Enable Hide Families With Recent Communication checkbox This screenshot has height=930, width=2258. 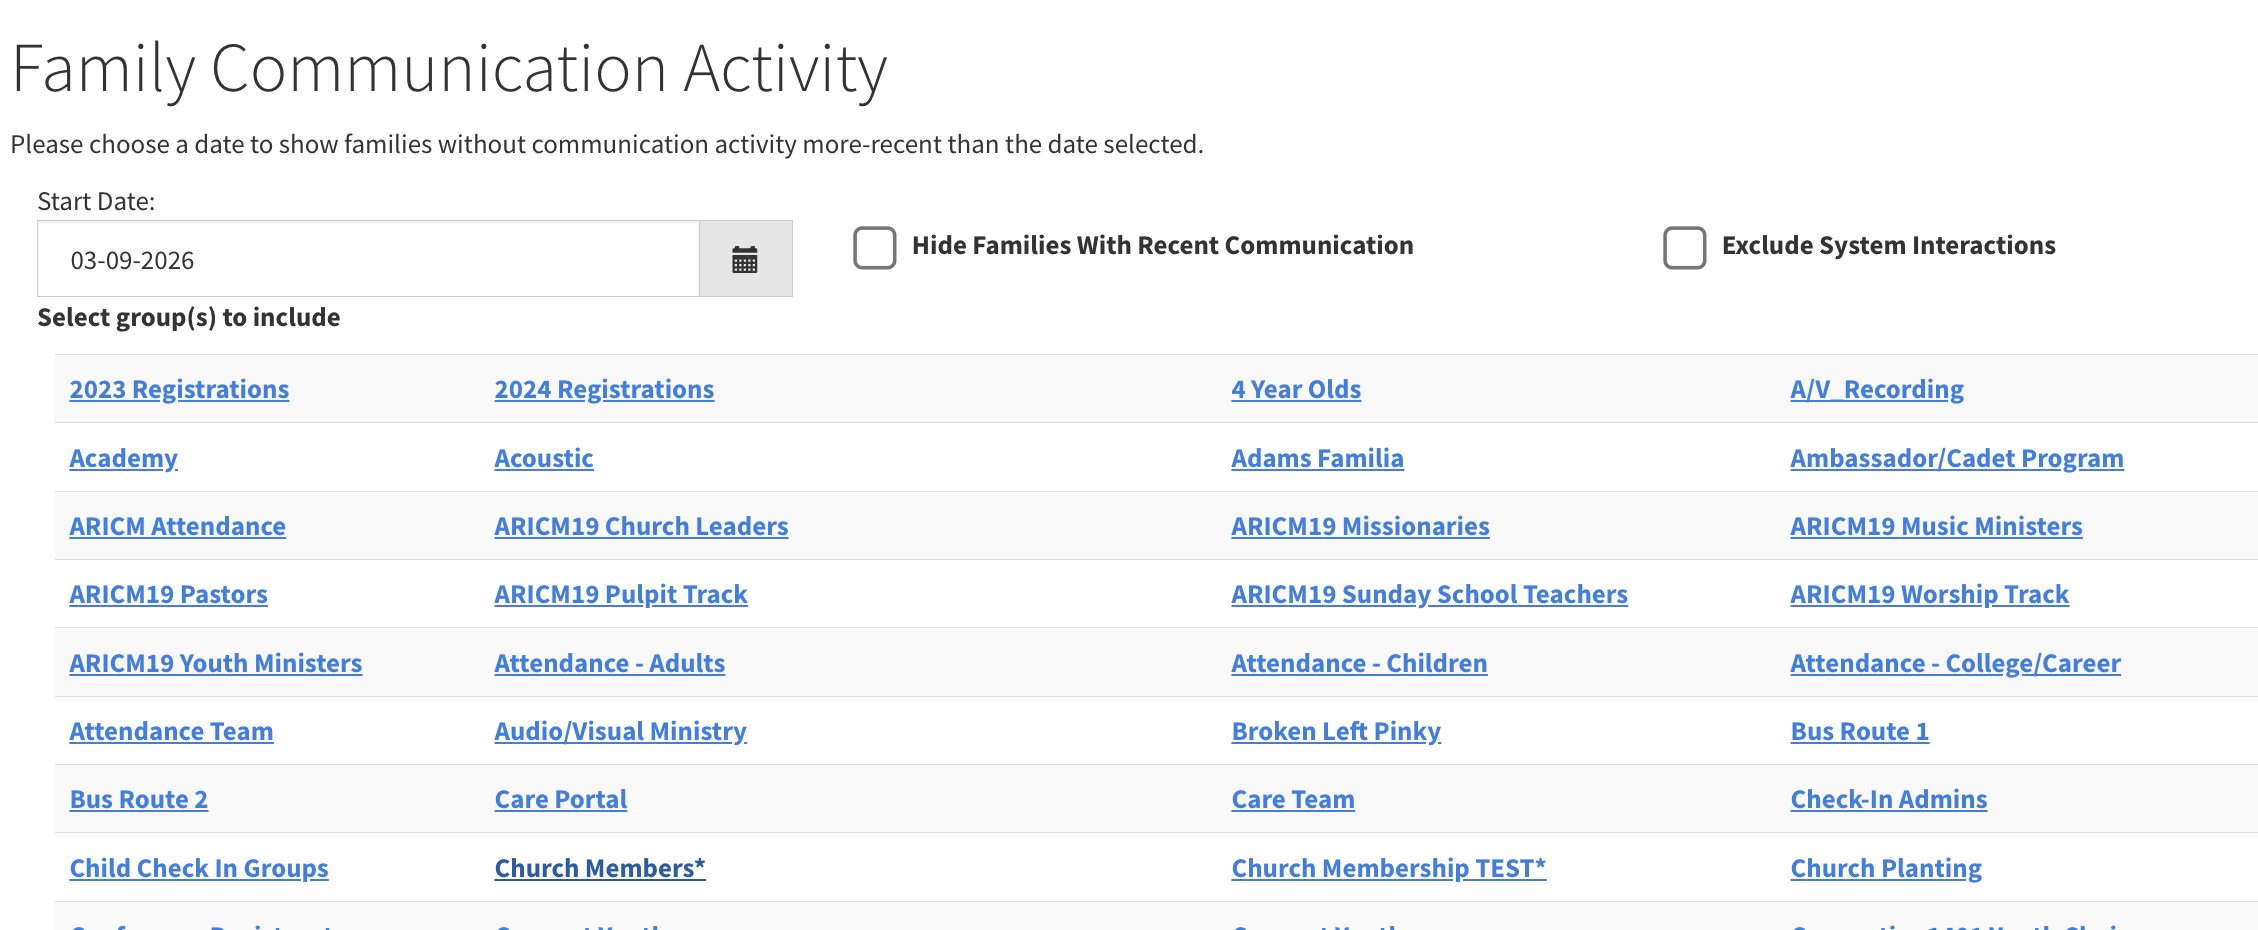coord(875,247)
